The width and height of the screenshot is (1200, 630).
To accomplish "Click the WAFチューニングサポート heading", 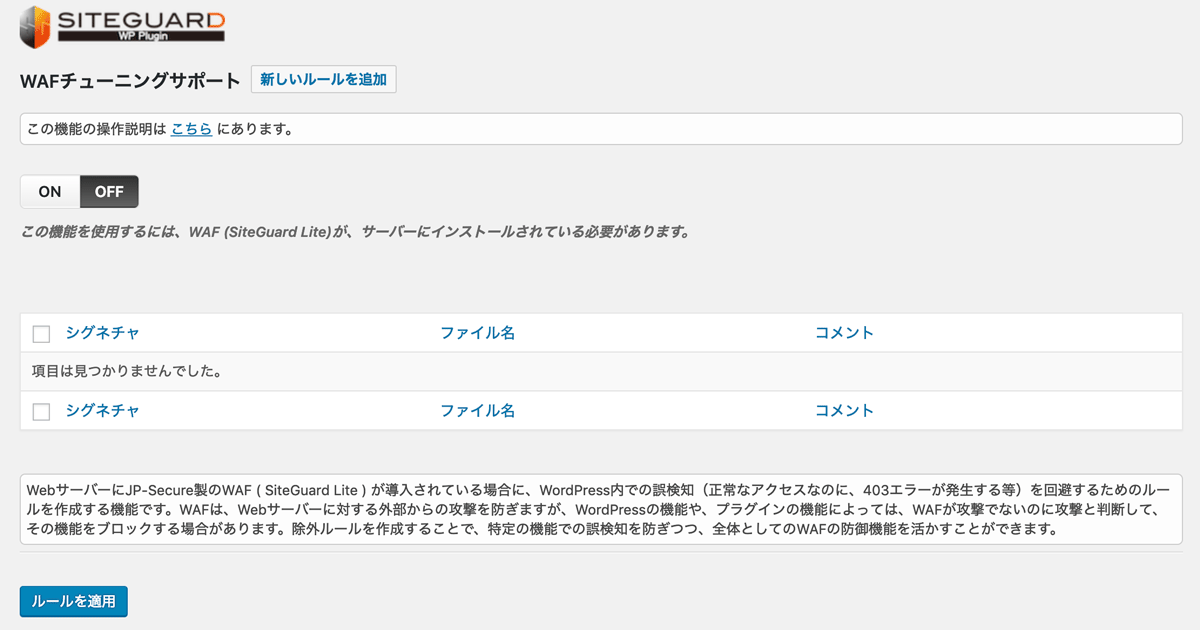I will coord(130,81).
